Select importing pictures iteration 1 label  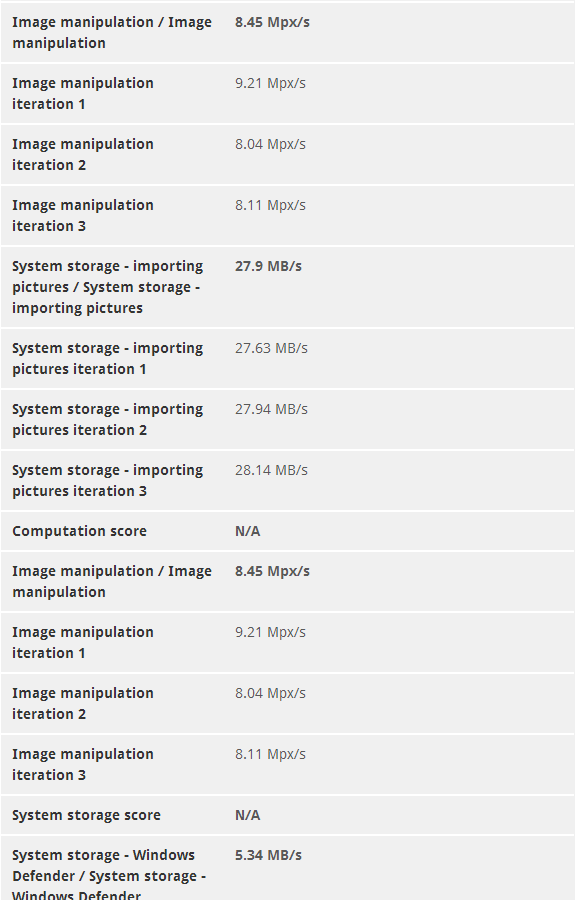tap(107, 359)
